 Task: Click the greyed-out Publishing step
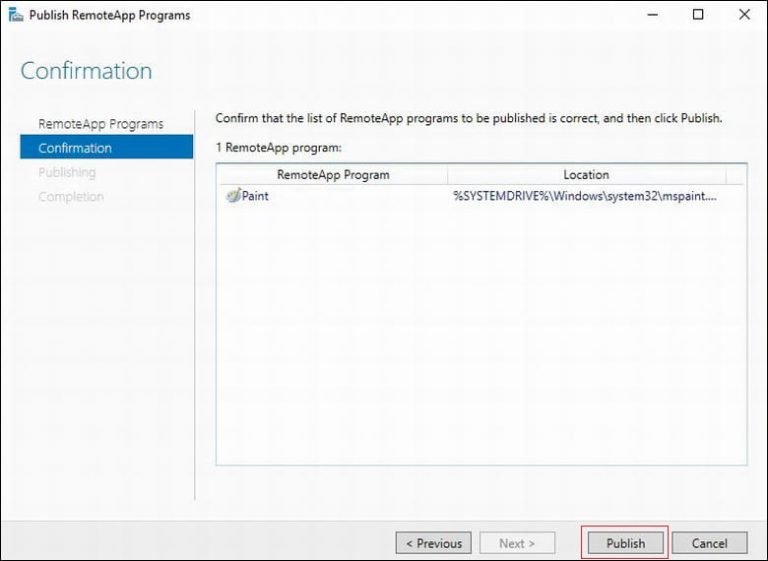[x=67, y=172]
